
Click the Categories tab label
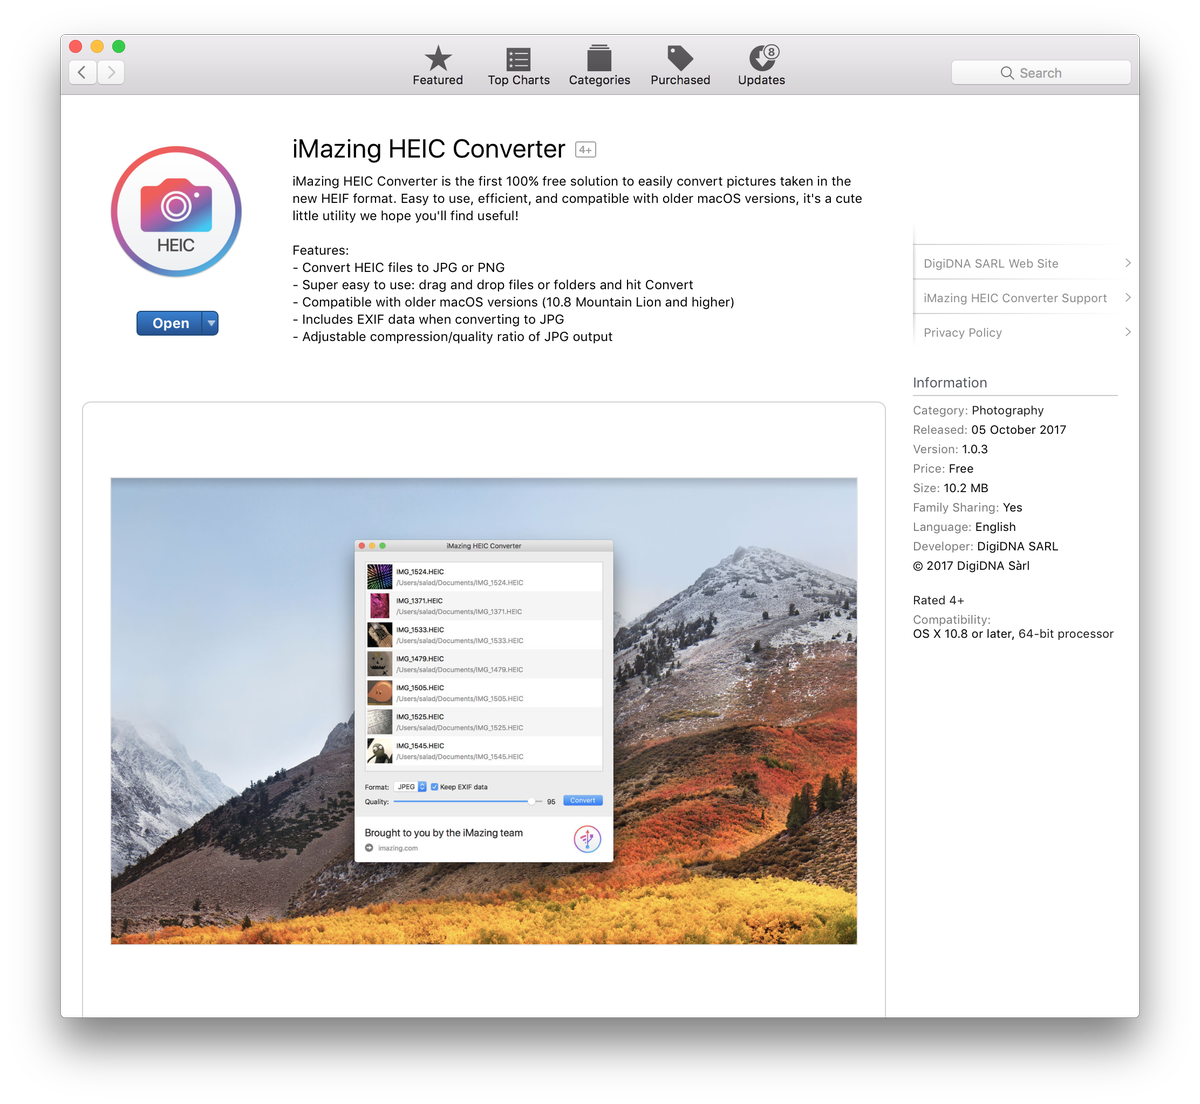tap(600, 80)
